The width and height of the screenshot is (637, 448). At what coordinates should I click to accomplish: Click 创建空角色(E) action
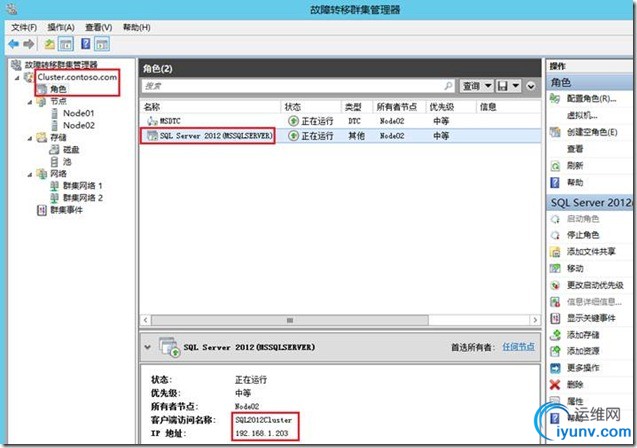click(592, 132)
